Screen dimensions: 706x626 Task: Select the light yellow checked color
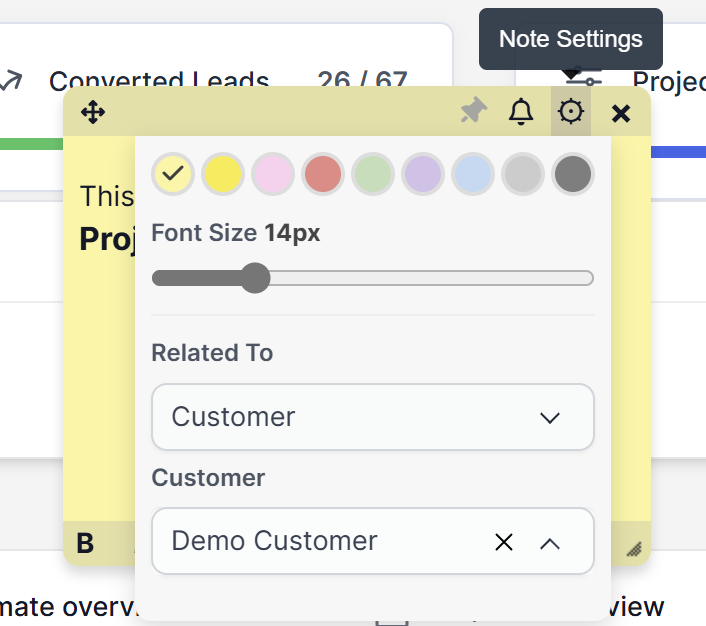[x=174, y=174]
